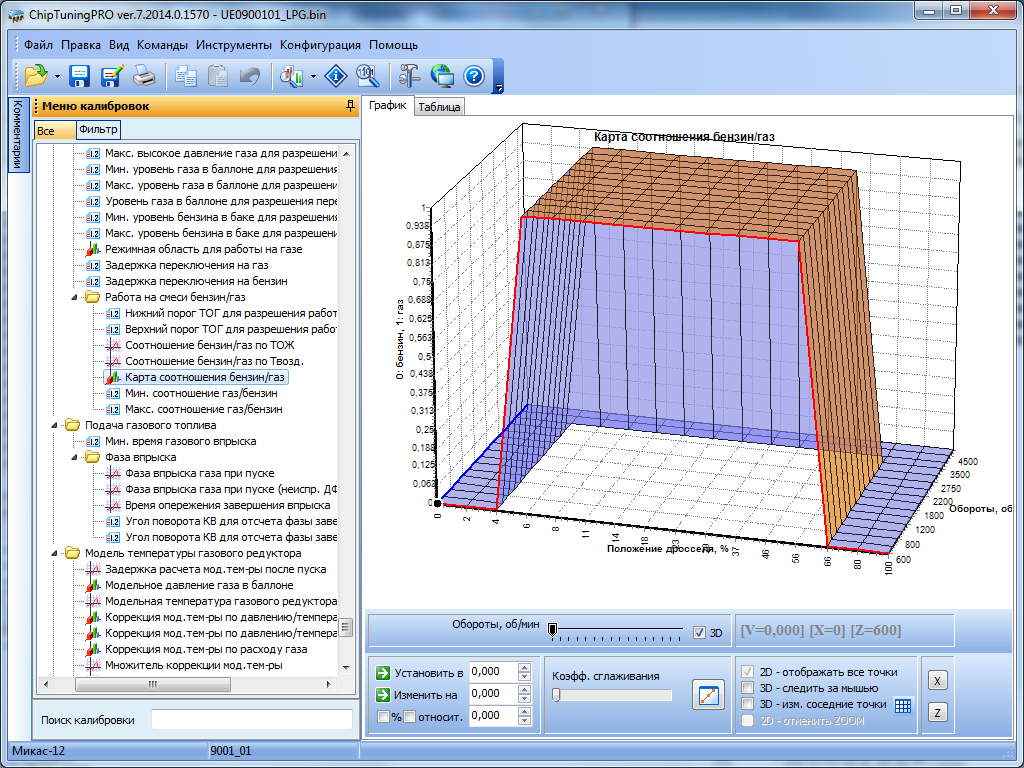Click the binary search magnifier icon

[x=367, y=76]
